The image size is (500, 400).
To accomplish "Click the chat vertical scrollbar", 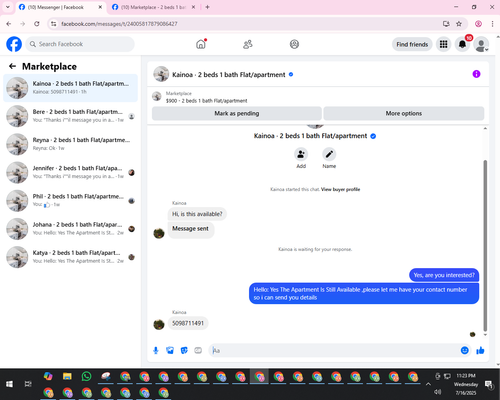I will (485, 245).
